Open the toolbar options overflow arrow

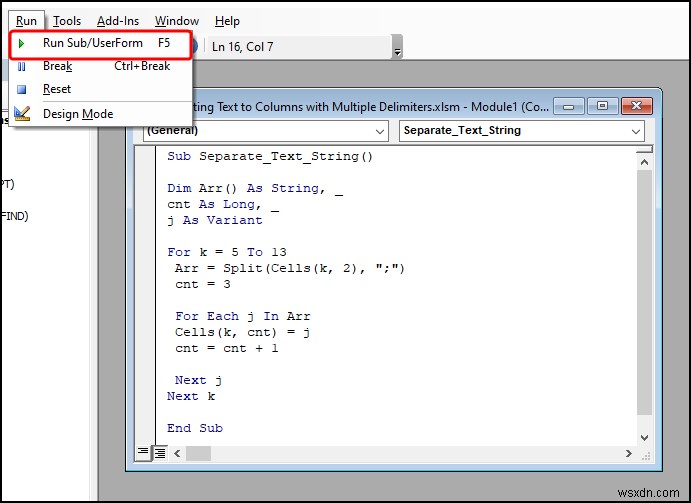pos(397,47)
